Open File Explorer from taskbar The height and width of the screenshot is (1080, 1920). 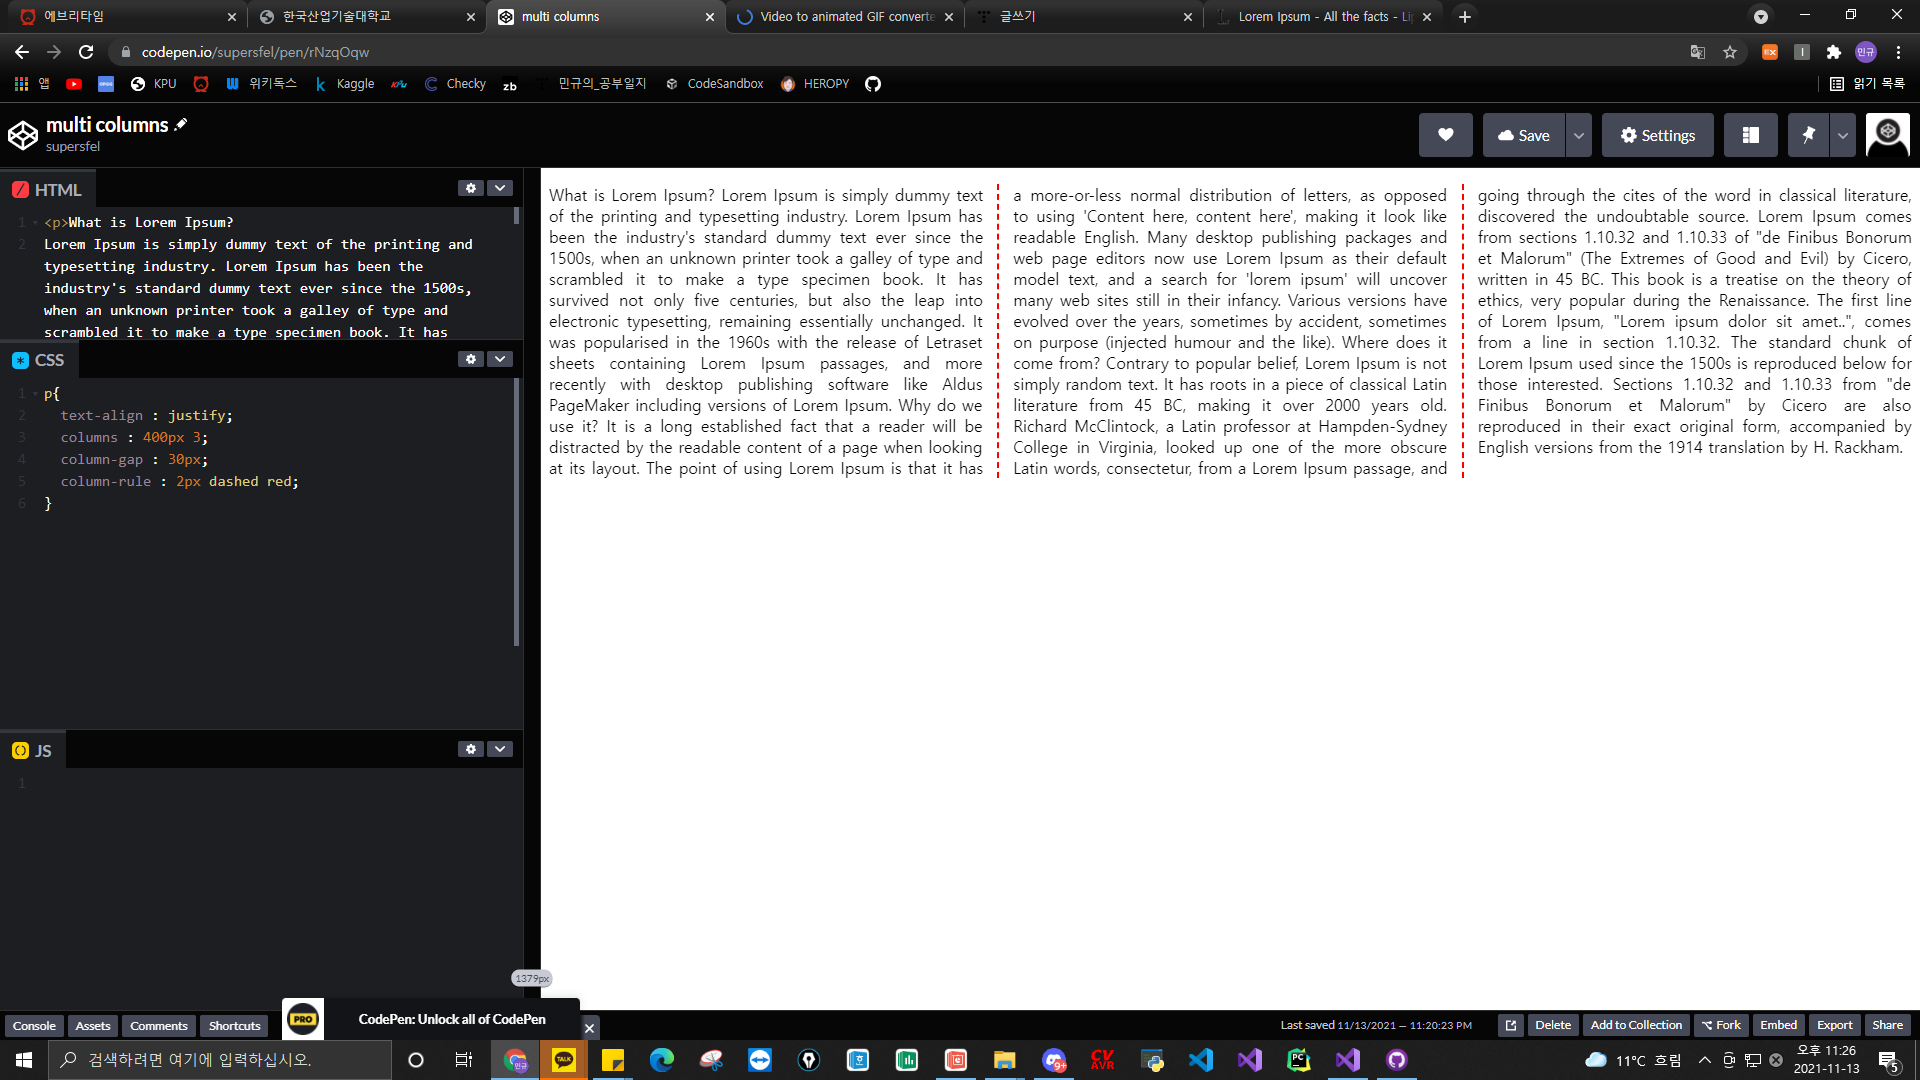[1005, 1060]
